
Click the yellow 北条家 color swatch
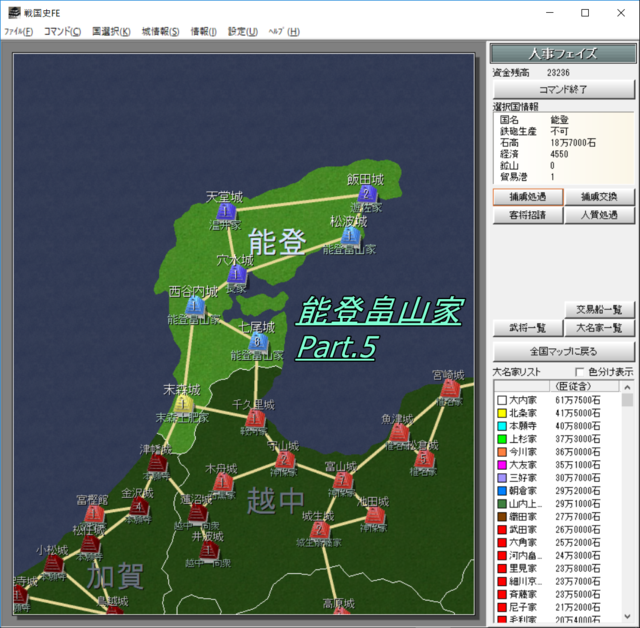click(502, 413)
